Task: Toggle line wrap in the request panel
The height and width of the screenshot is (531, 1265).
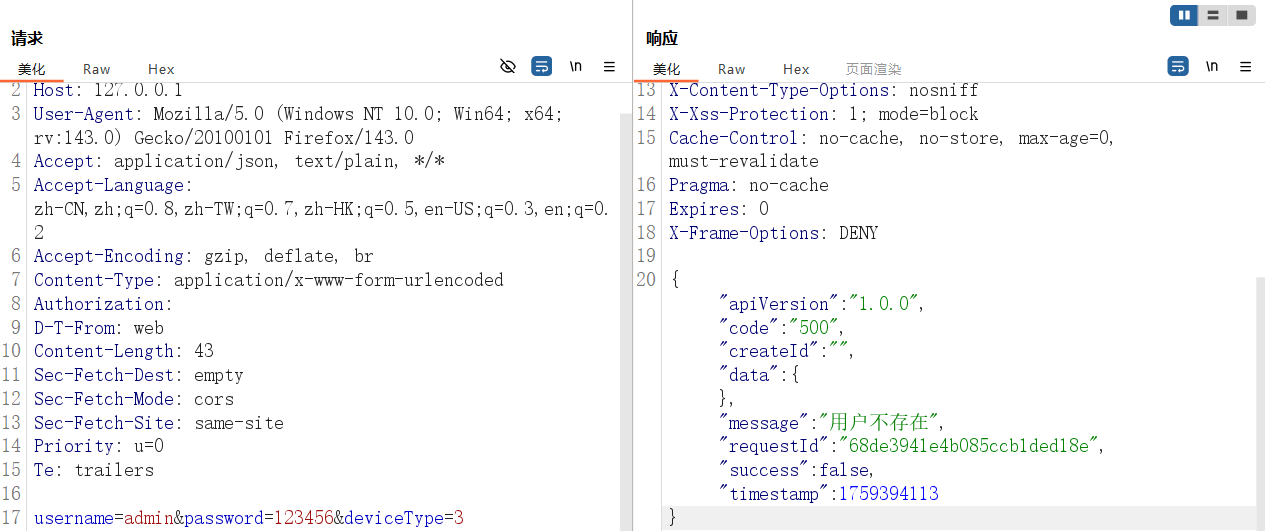Action: (x=541, y=67)
